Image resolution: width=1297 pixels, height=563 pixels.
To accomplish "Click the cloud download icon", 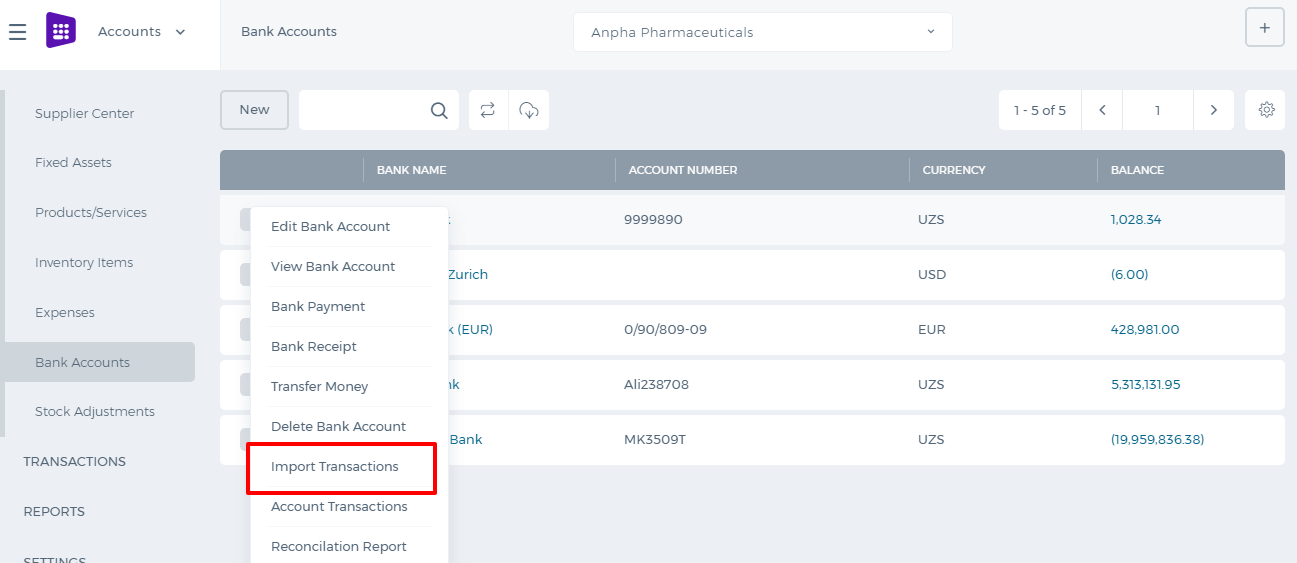I will point(529,110).
